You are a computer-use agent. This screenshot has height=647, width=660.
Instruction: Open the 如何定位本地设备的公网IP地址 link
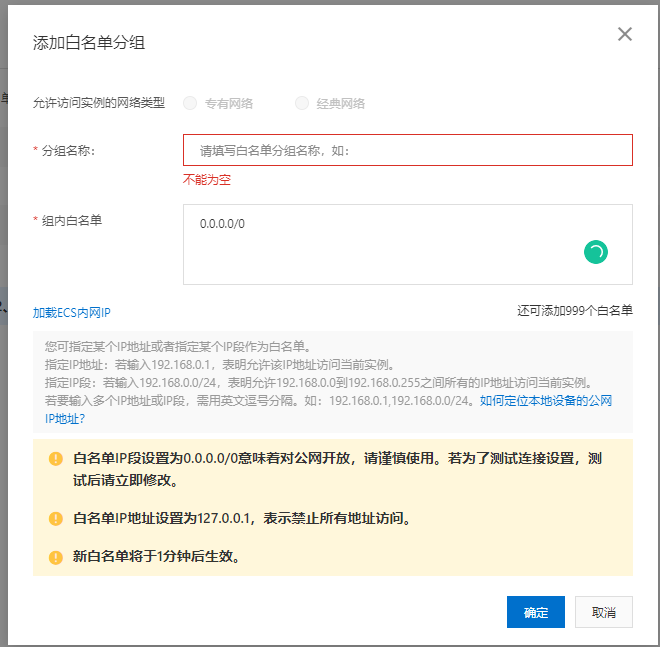click(x=546, y=401)
